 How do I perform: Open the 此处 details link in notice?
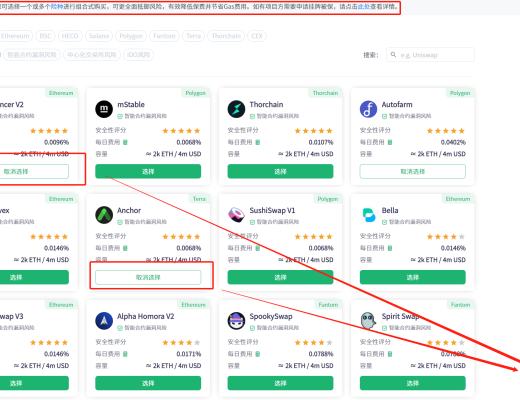[363, 6]
